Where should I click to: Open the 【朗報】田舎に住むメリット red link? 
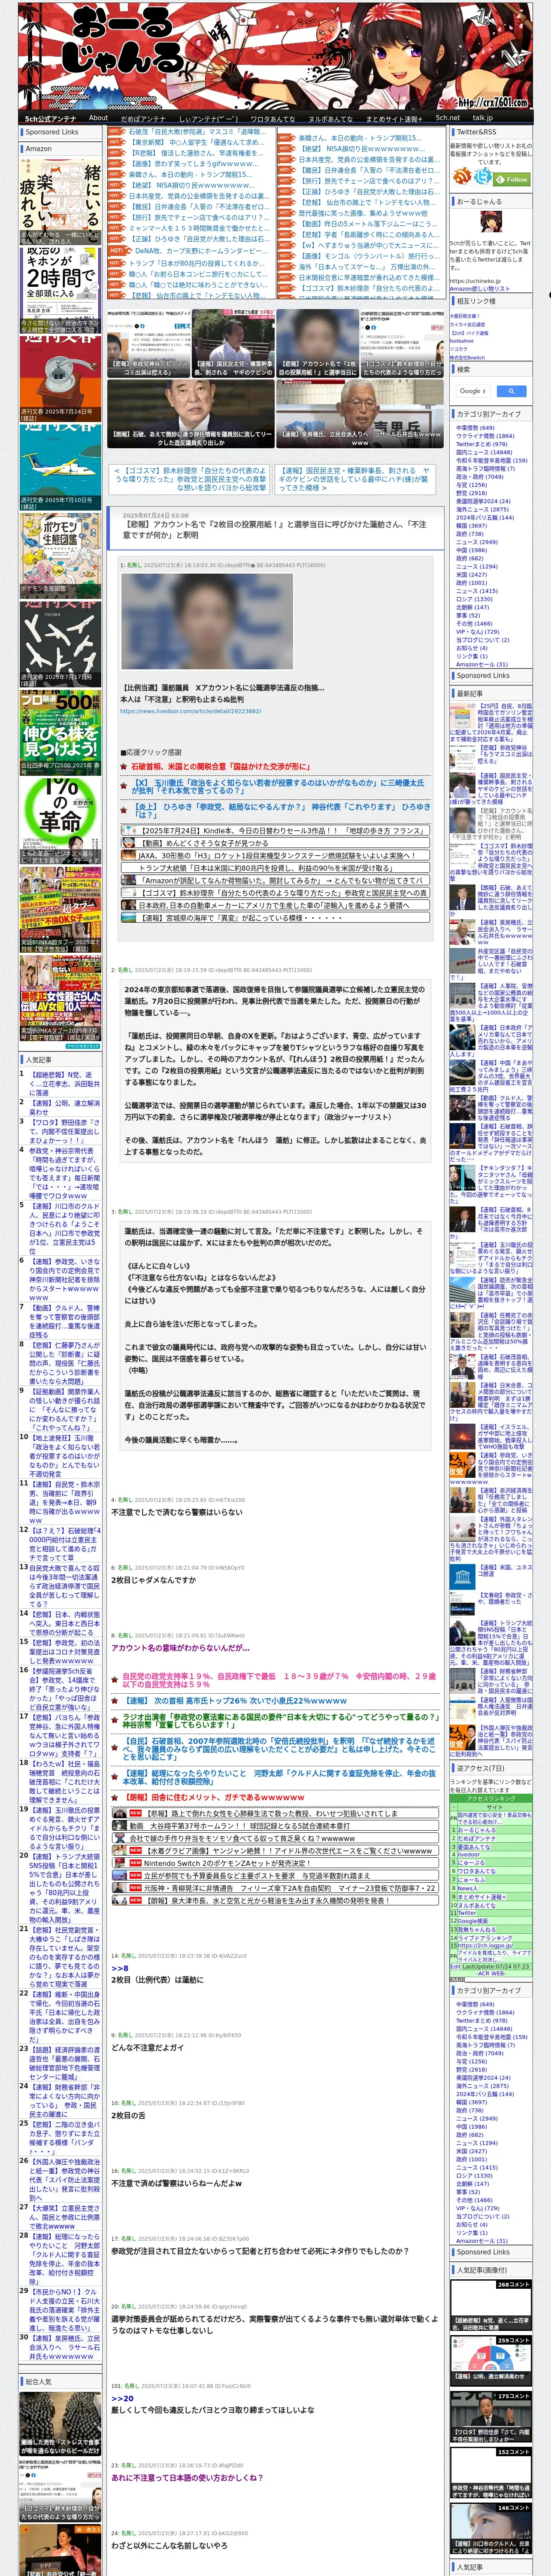tap(213, 1797)
